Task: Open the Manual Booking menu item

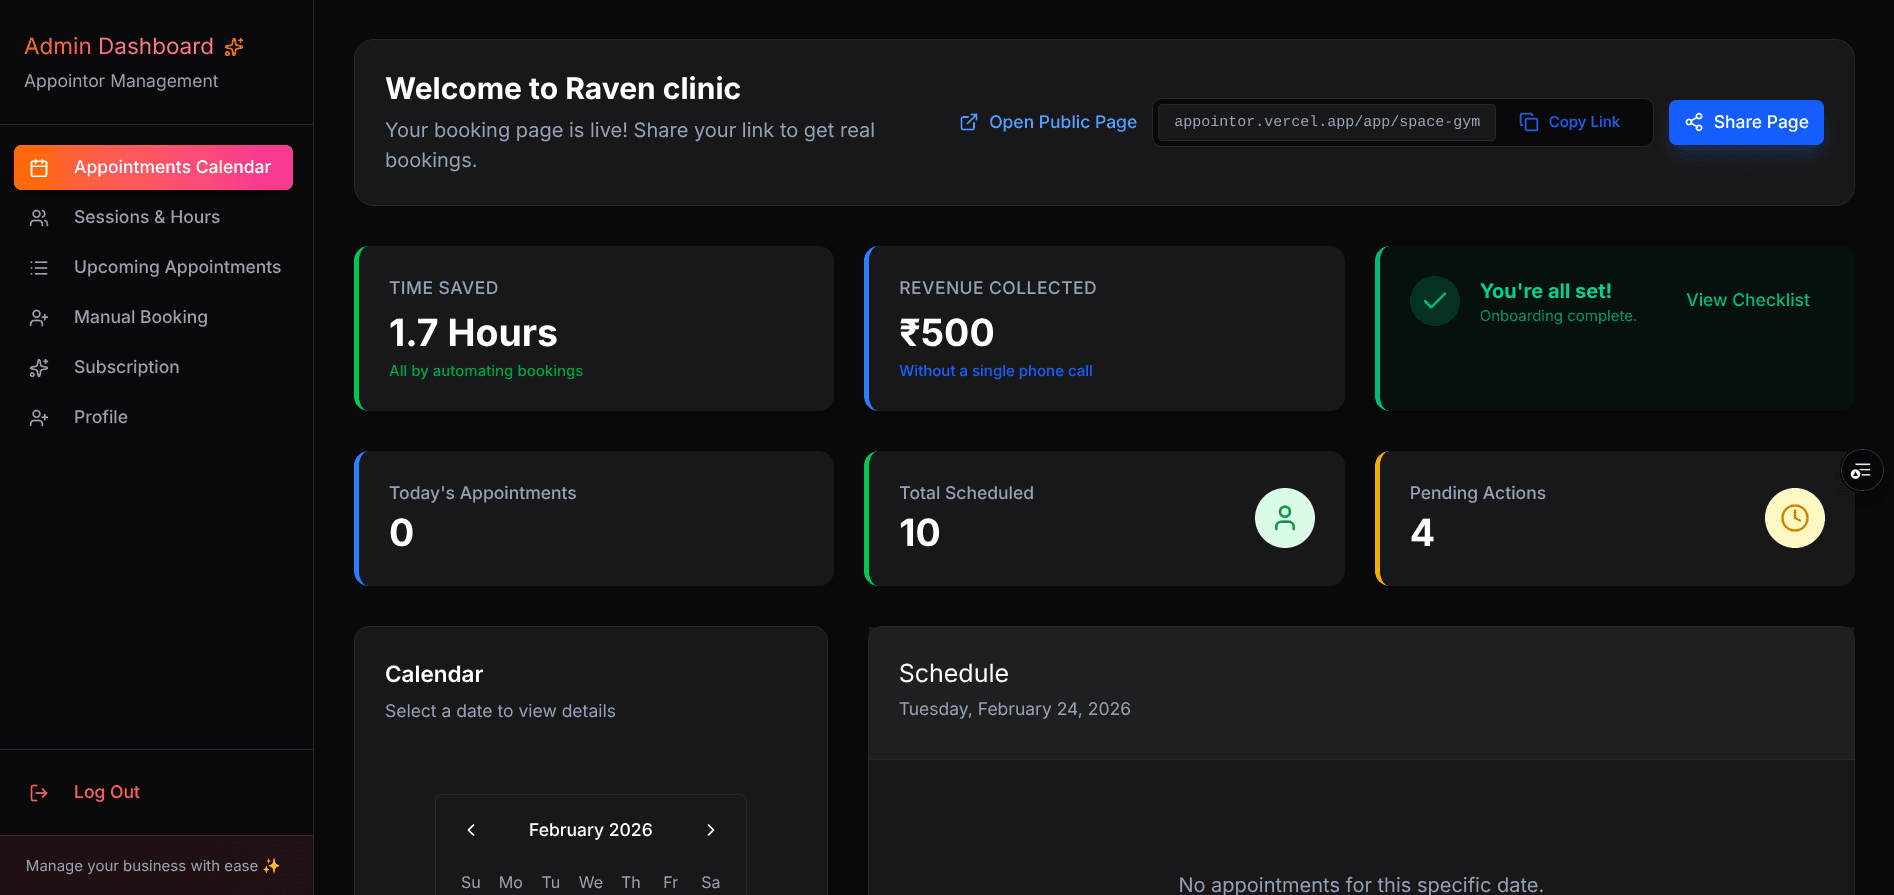Action: [140, 317]
